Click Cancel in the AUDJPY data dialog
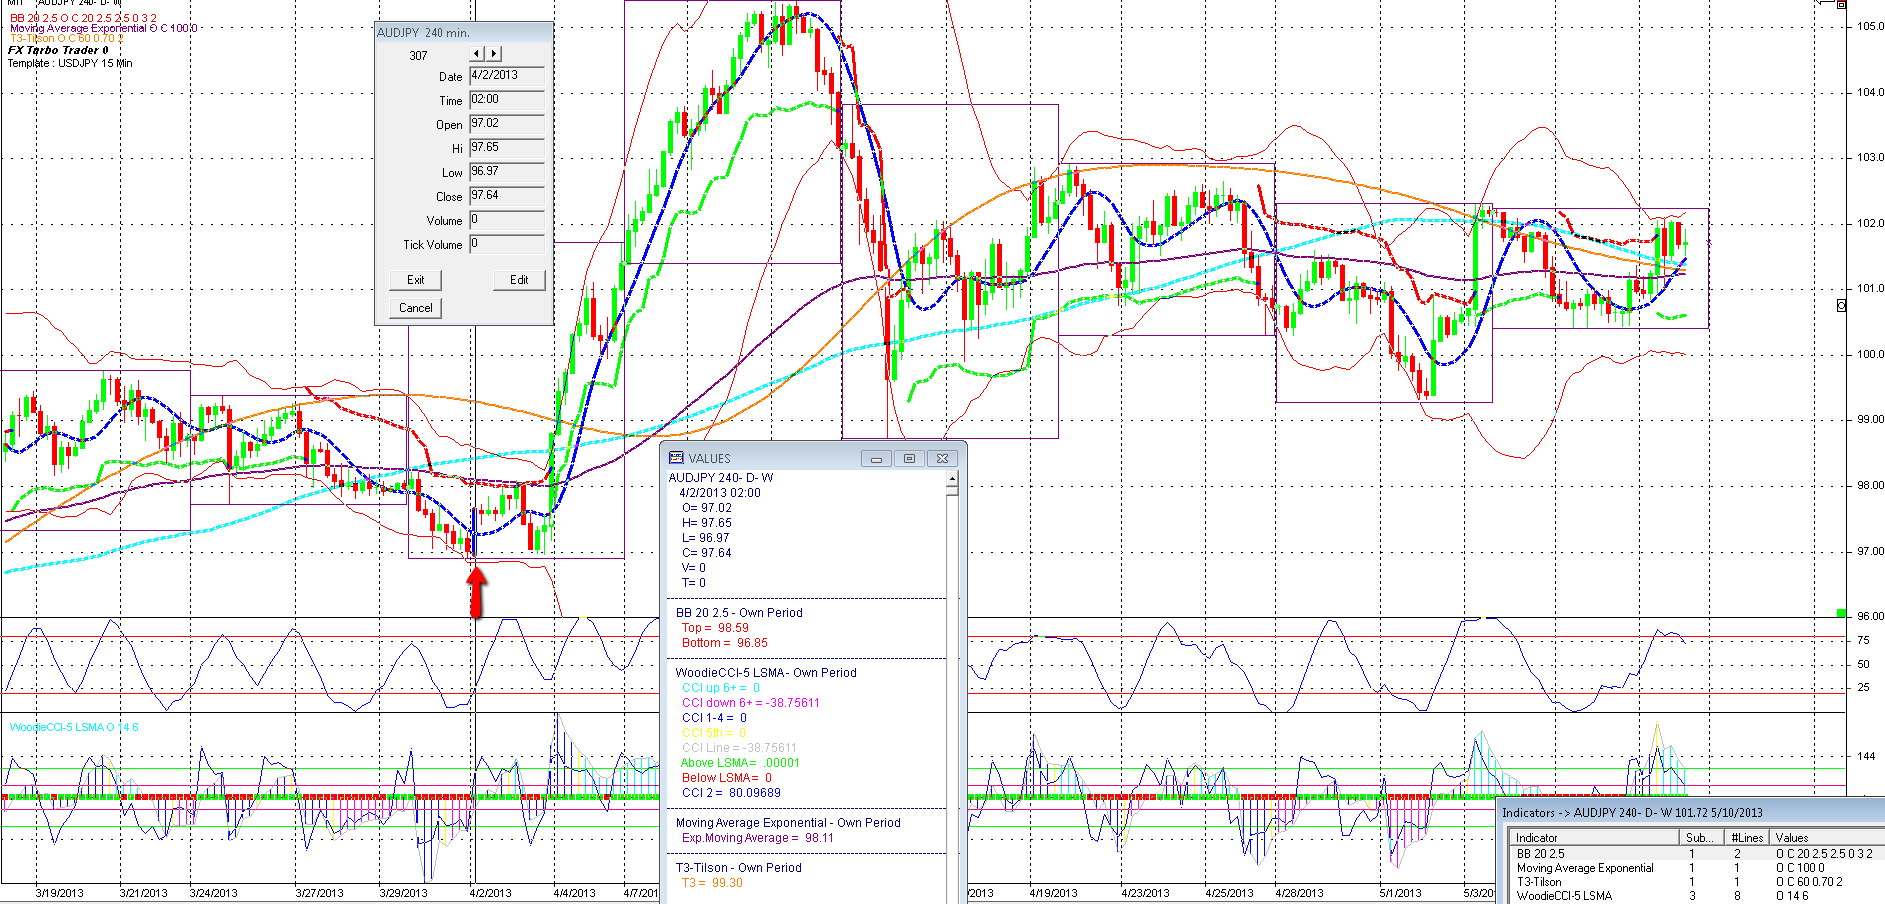This screenshot has width=1885, height=904. click(415, 308)
